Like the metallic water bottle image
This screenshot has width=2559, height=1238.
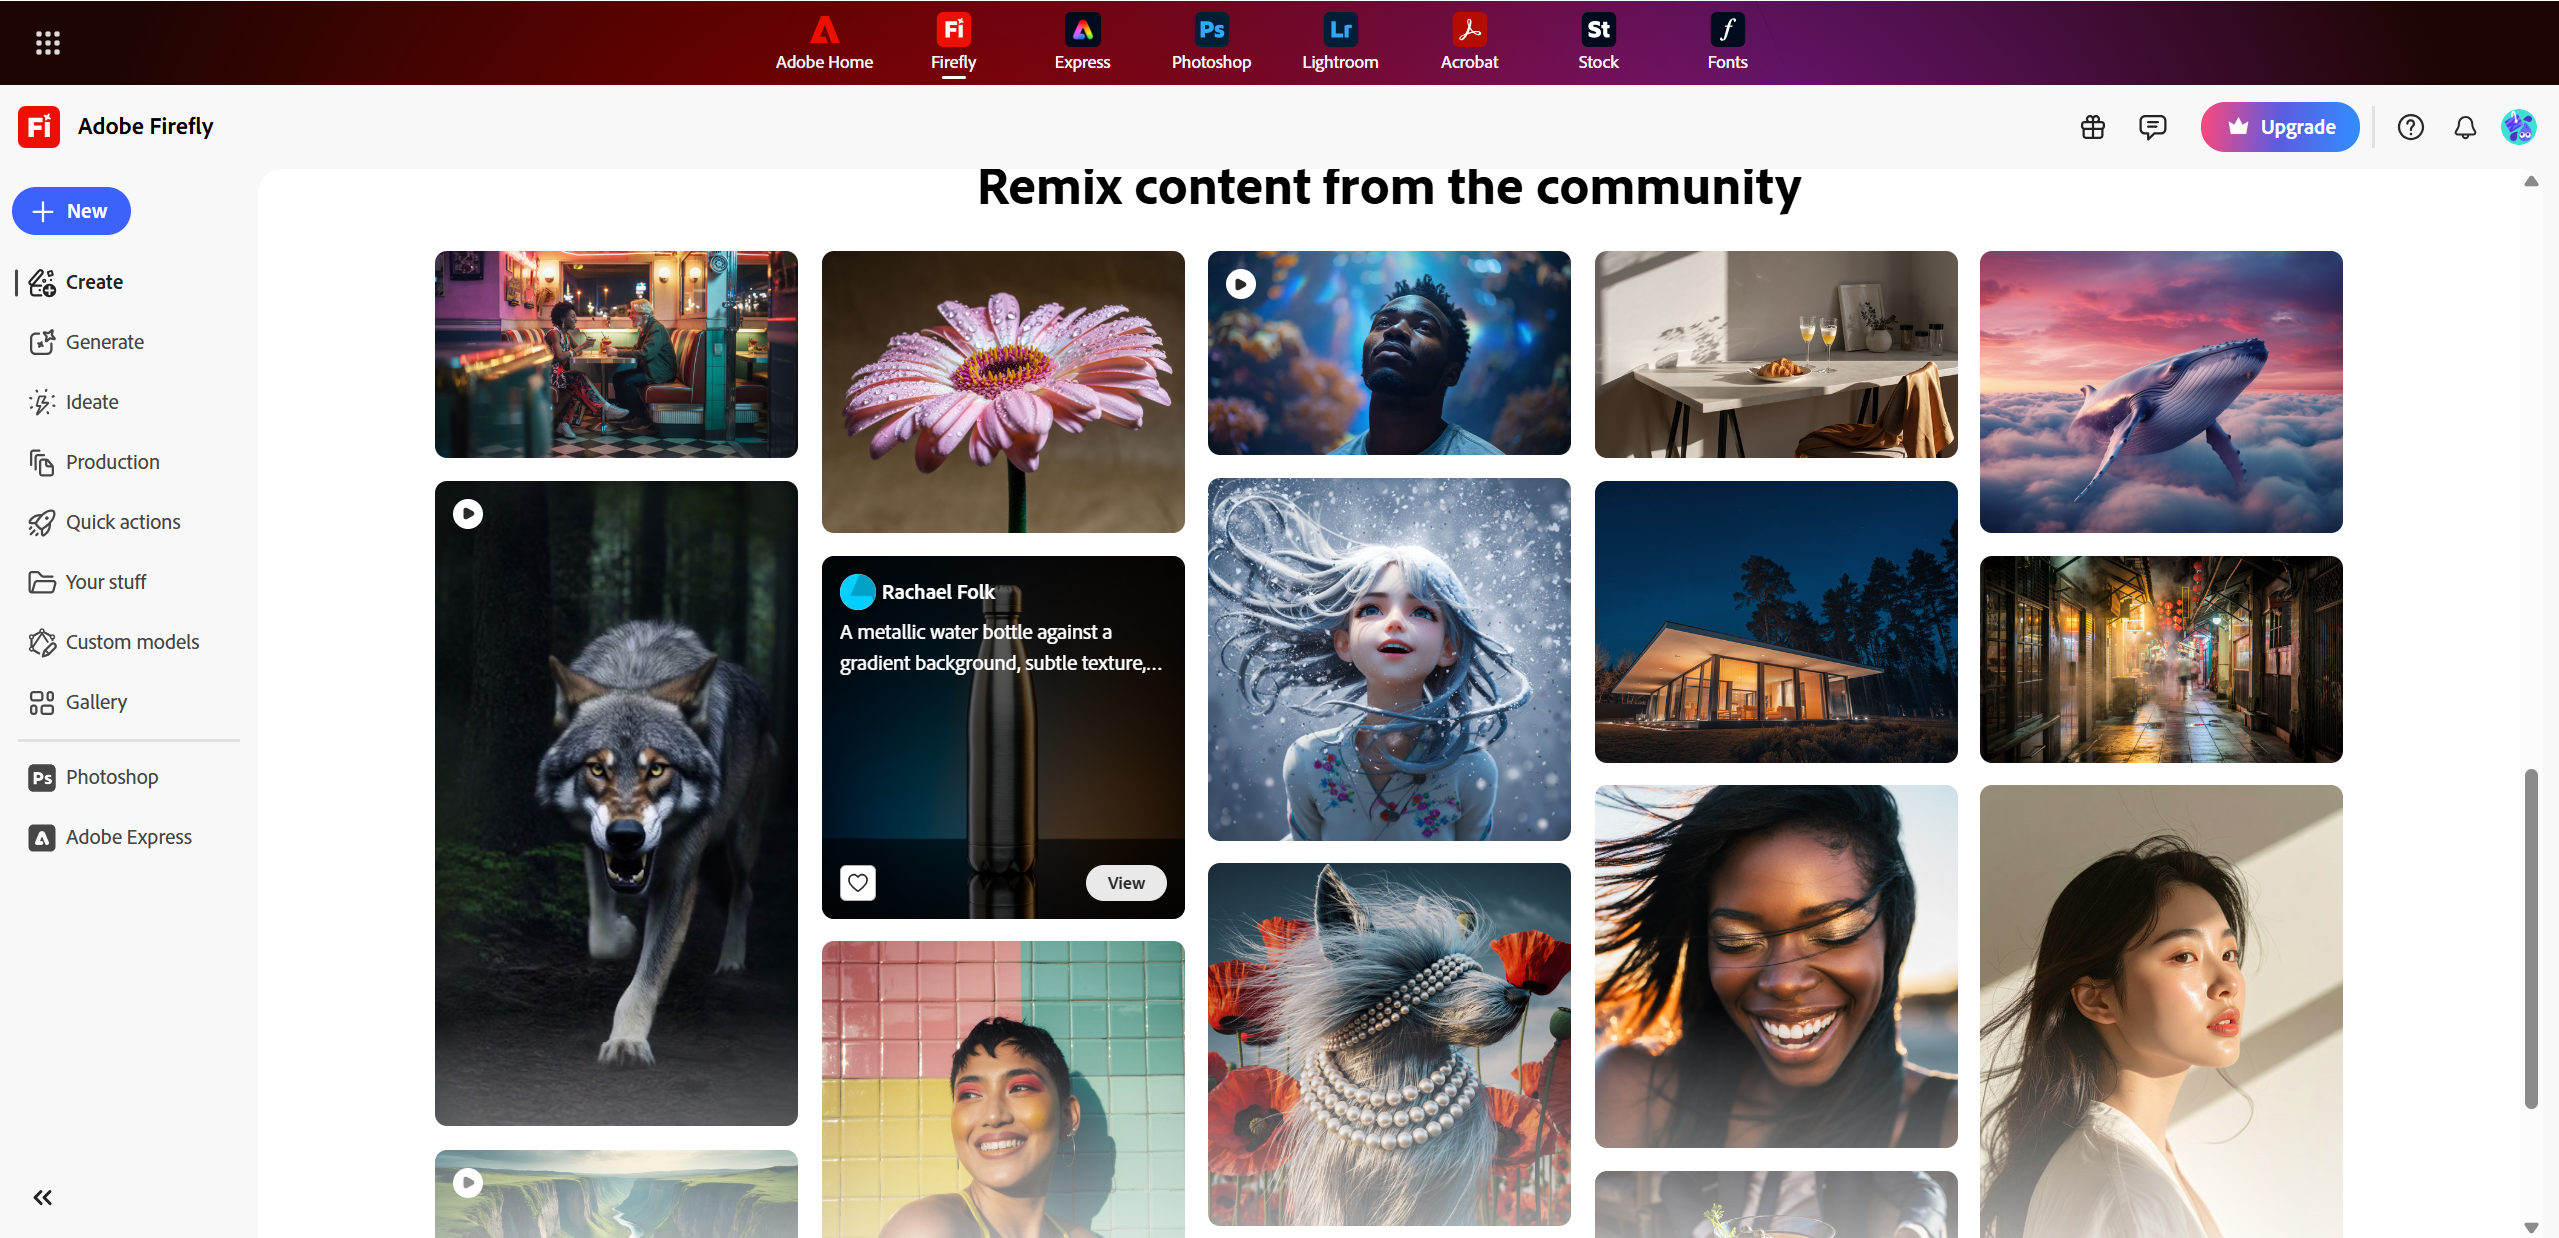(857, 883)
